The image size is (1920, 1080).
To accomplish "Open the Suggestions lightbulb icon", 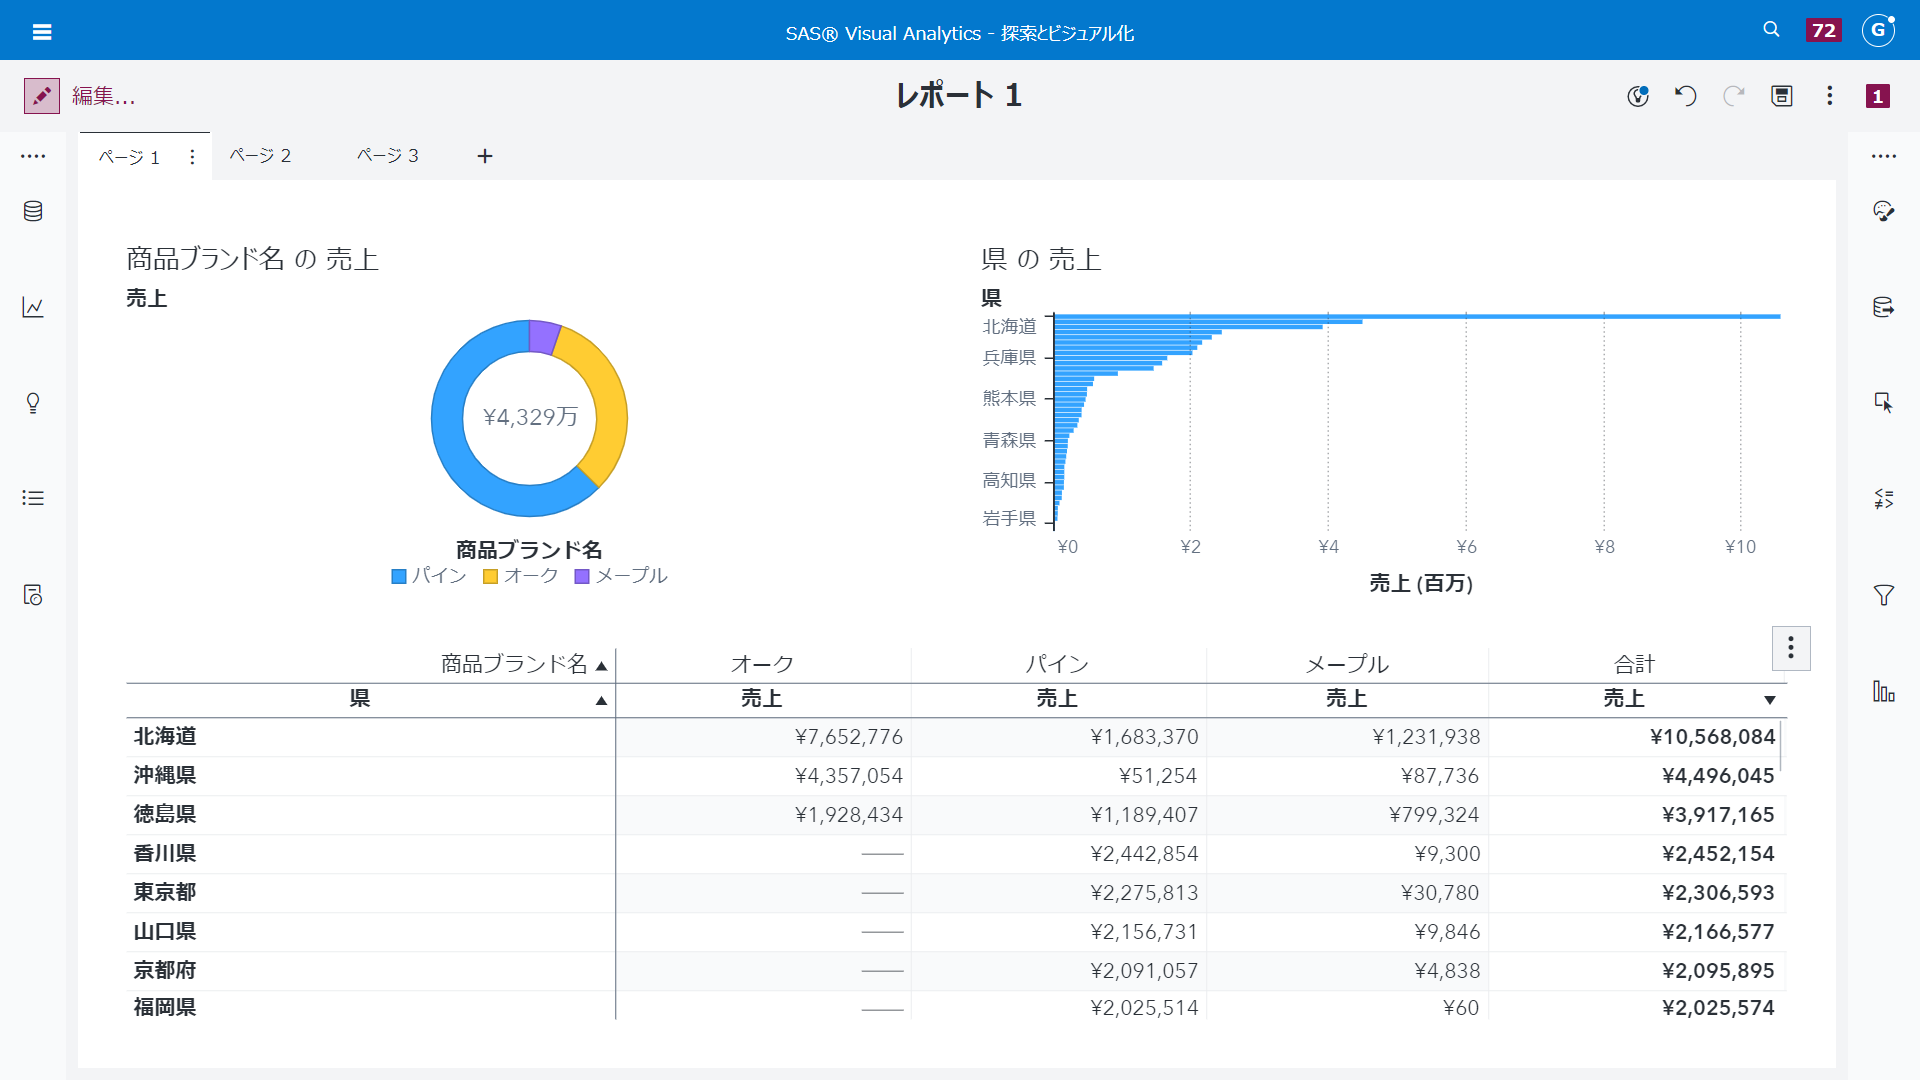I will pos(33,403).
